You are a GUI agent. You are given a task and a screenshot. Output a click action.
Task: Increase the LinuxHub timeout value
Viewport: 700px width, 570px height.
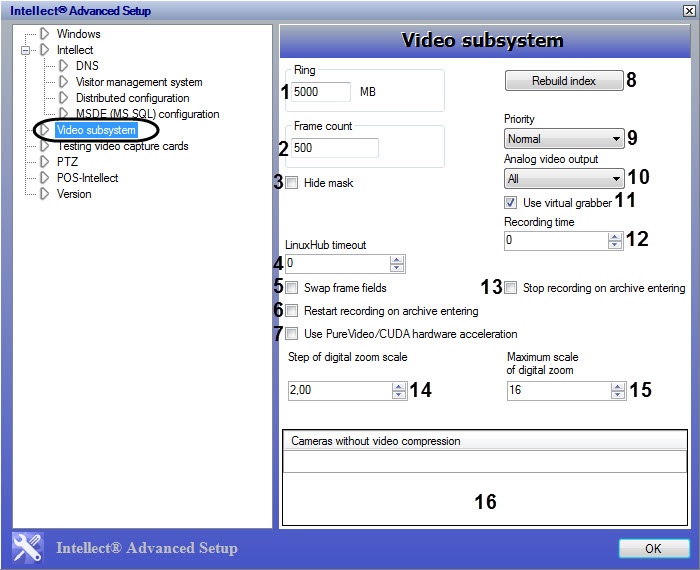click(x=397, y=259)
